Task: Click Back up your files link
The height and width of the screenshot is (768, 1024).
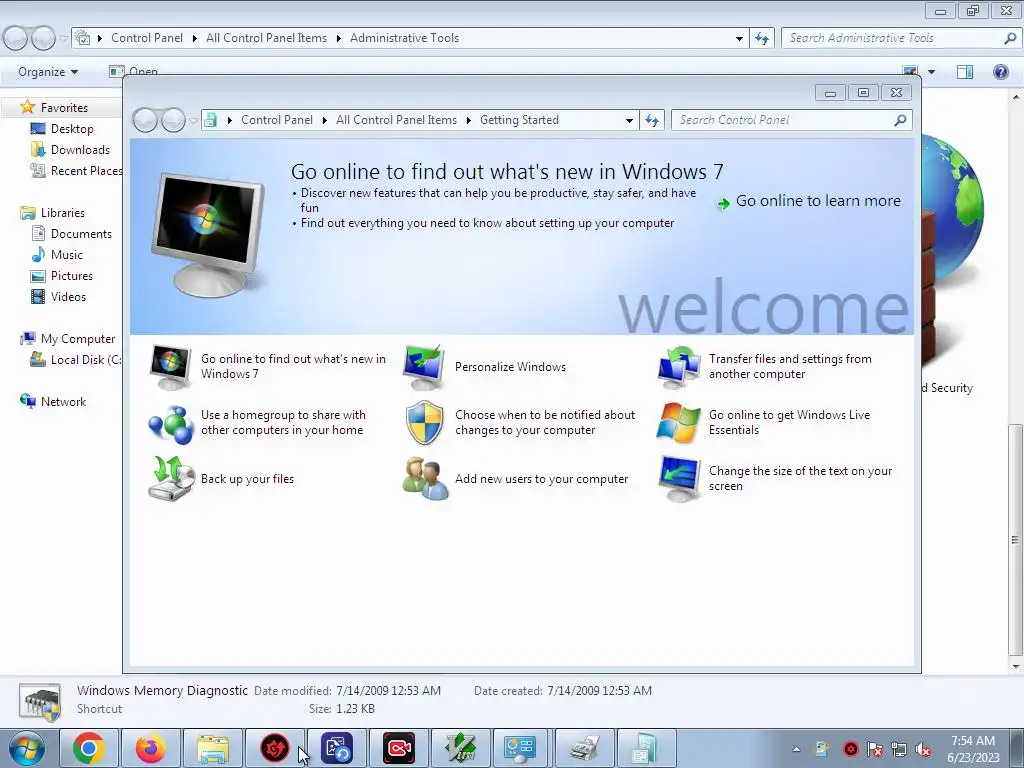Action: point(248,479)
